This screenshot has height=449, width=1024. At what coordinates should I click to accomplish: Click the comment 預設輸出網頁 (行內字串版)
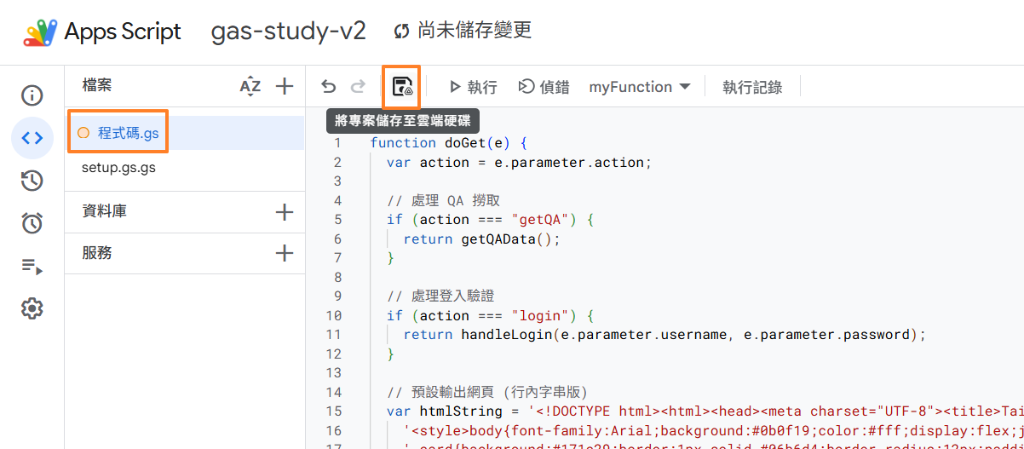tap(487, 392)
